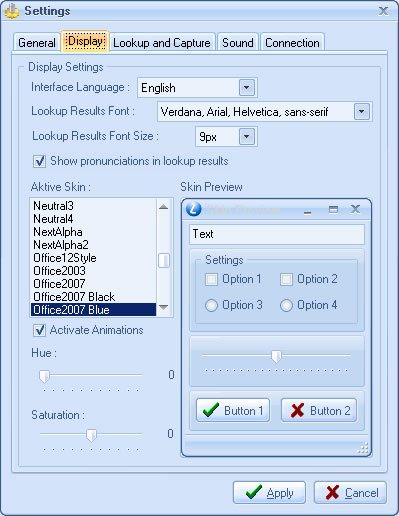Click the Settings window app icon
Image resolution: width=399 pixels, height=516 pixels.
tap(12, 11)
